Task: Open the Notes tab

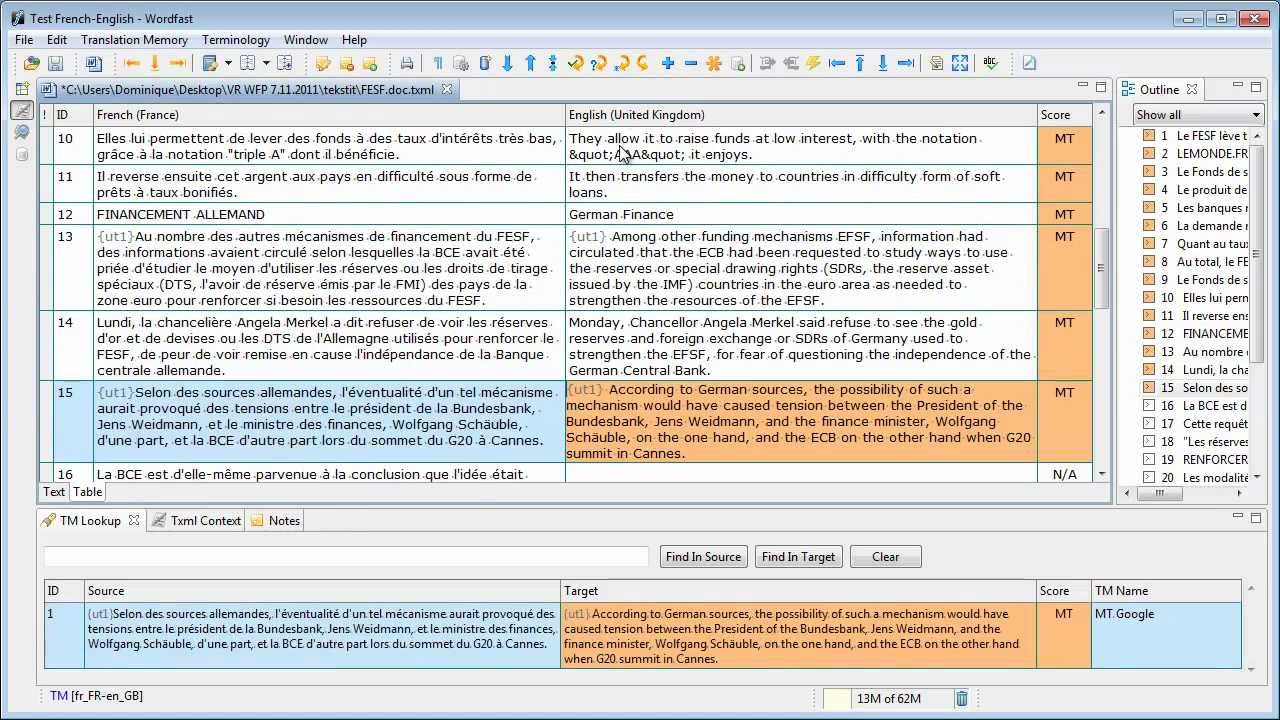Action: [275, 520]
